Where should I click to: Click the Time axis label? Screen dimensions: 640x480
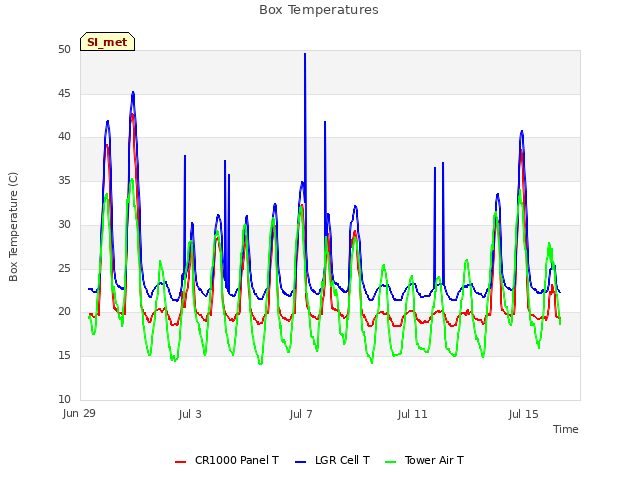point(565,429)
